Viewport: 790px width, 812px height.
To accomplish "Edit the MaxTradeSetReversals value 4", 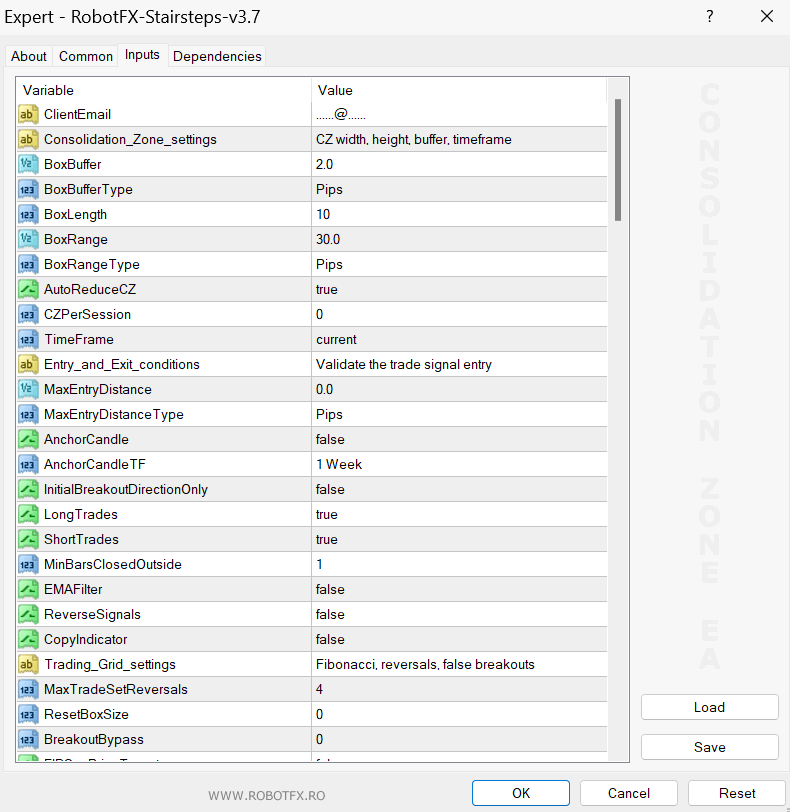I will (x=459, y=689).
